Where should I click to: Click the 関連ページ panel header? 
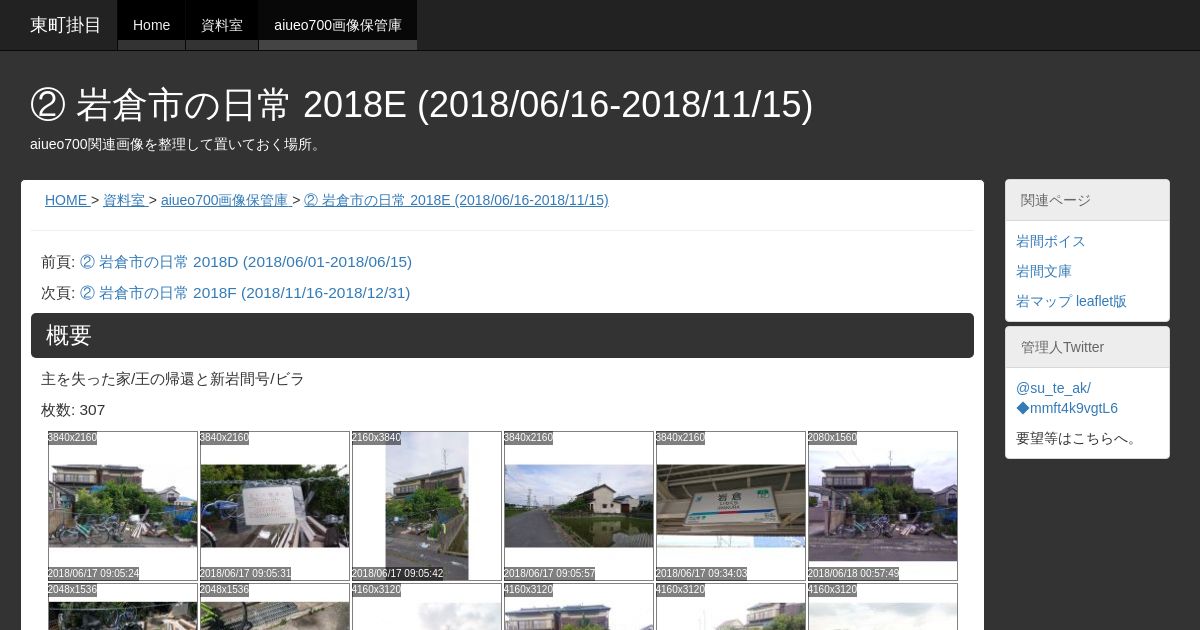(1087, 200)
